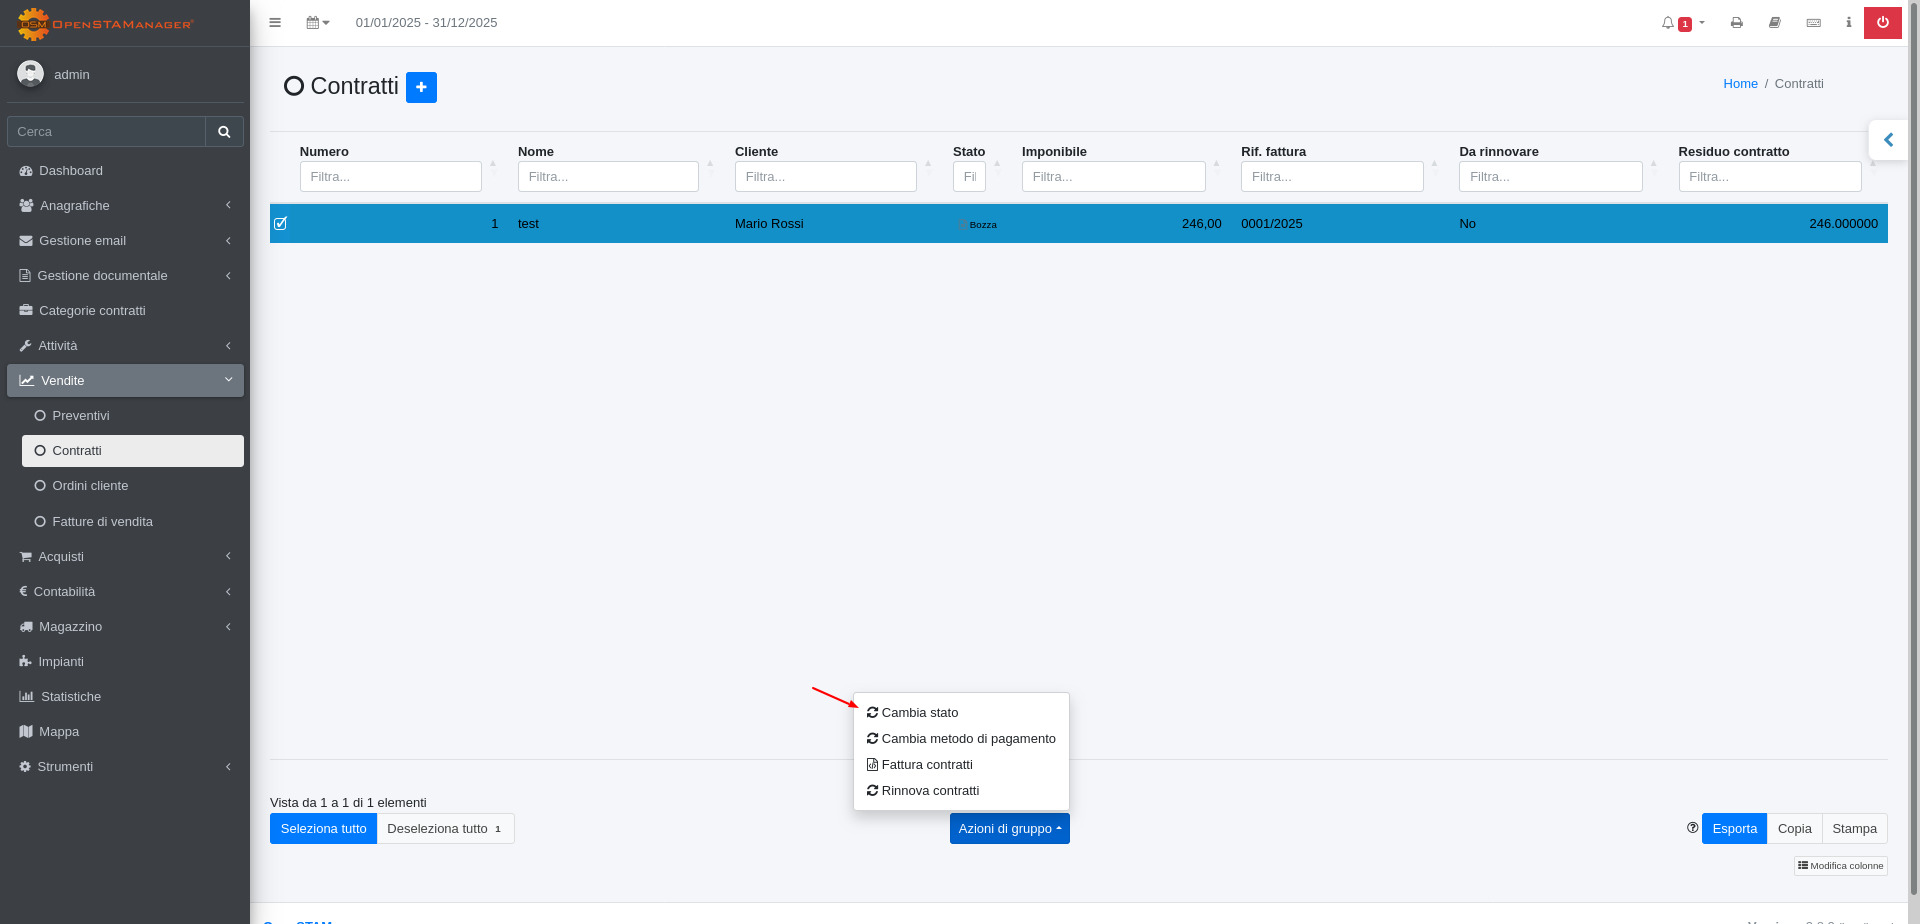
Task: Toggle sidebar with hamburger menu icon
Action: pyautogui.click(x=275, y=23)
